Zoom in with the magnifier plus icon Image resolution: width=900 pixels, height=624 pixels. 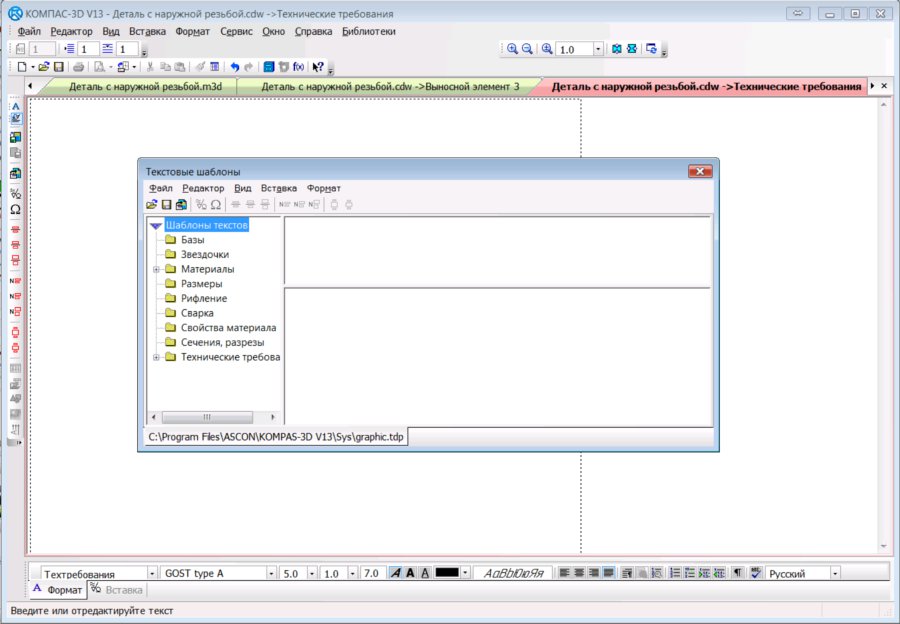(x=512, y=49)
